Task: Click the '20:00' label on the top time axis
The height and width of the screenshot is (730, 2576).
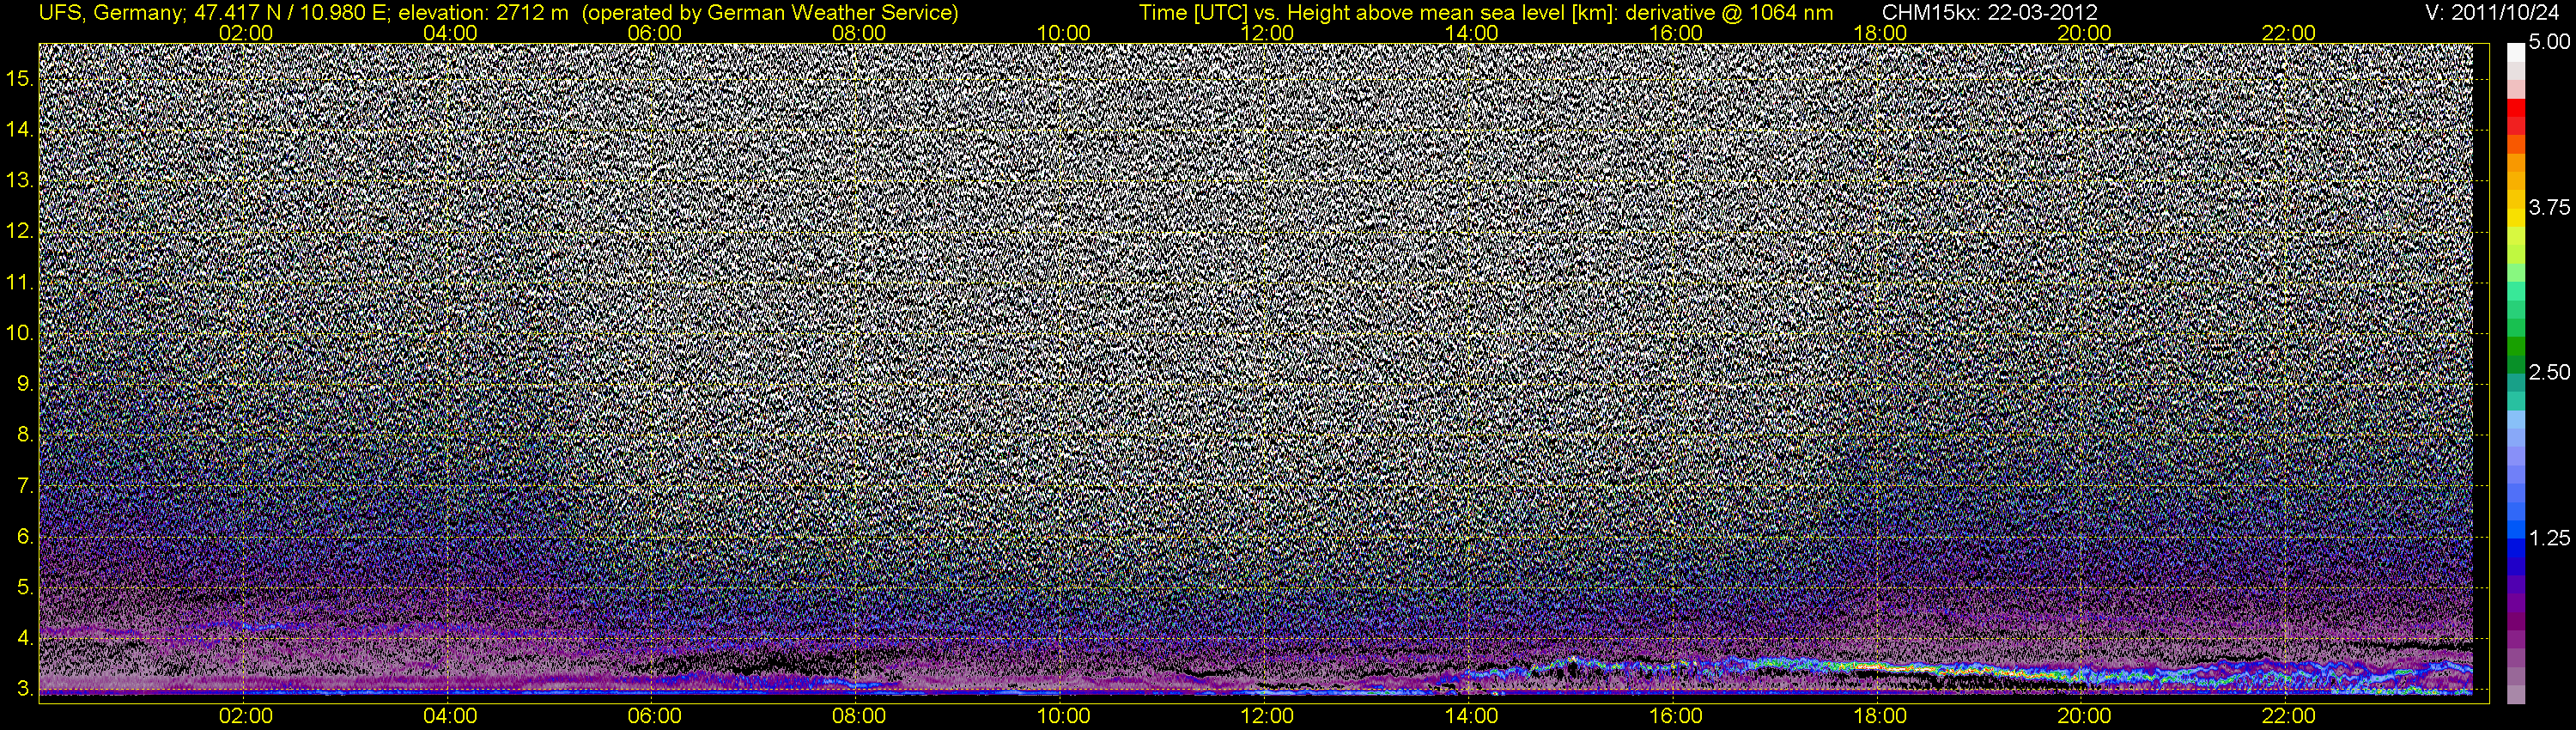Action: 2084,33
